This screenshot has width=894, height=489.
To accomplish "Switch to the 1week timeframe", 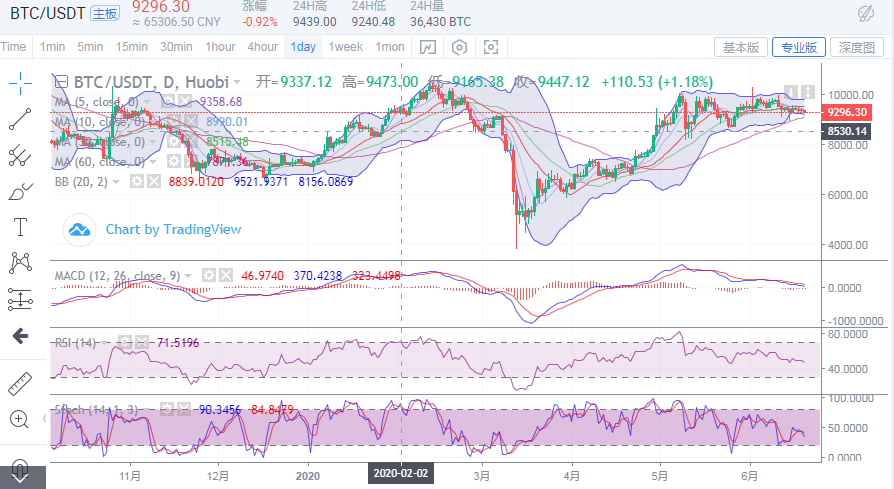I will pyautogui.click(x=345, y=47).
